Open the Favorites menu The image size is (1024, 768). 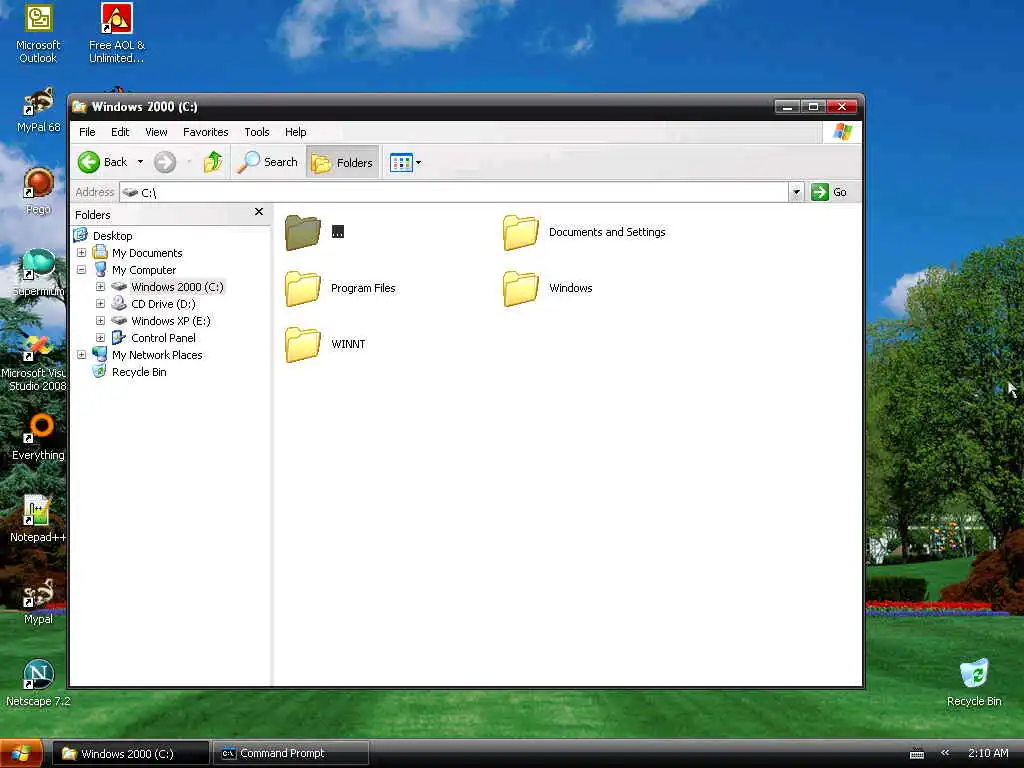[x=206, y=132]
